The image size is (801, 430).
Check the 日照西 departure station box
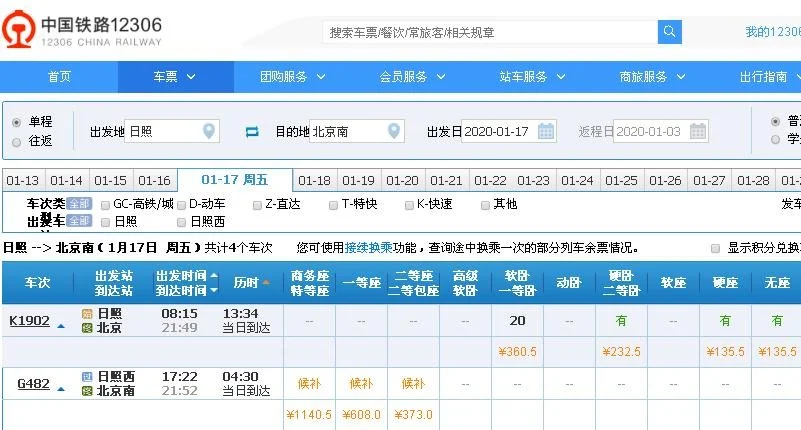tap(181, 222)
